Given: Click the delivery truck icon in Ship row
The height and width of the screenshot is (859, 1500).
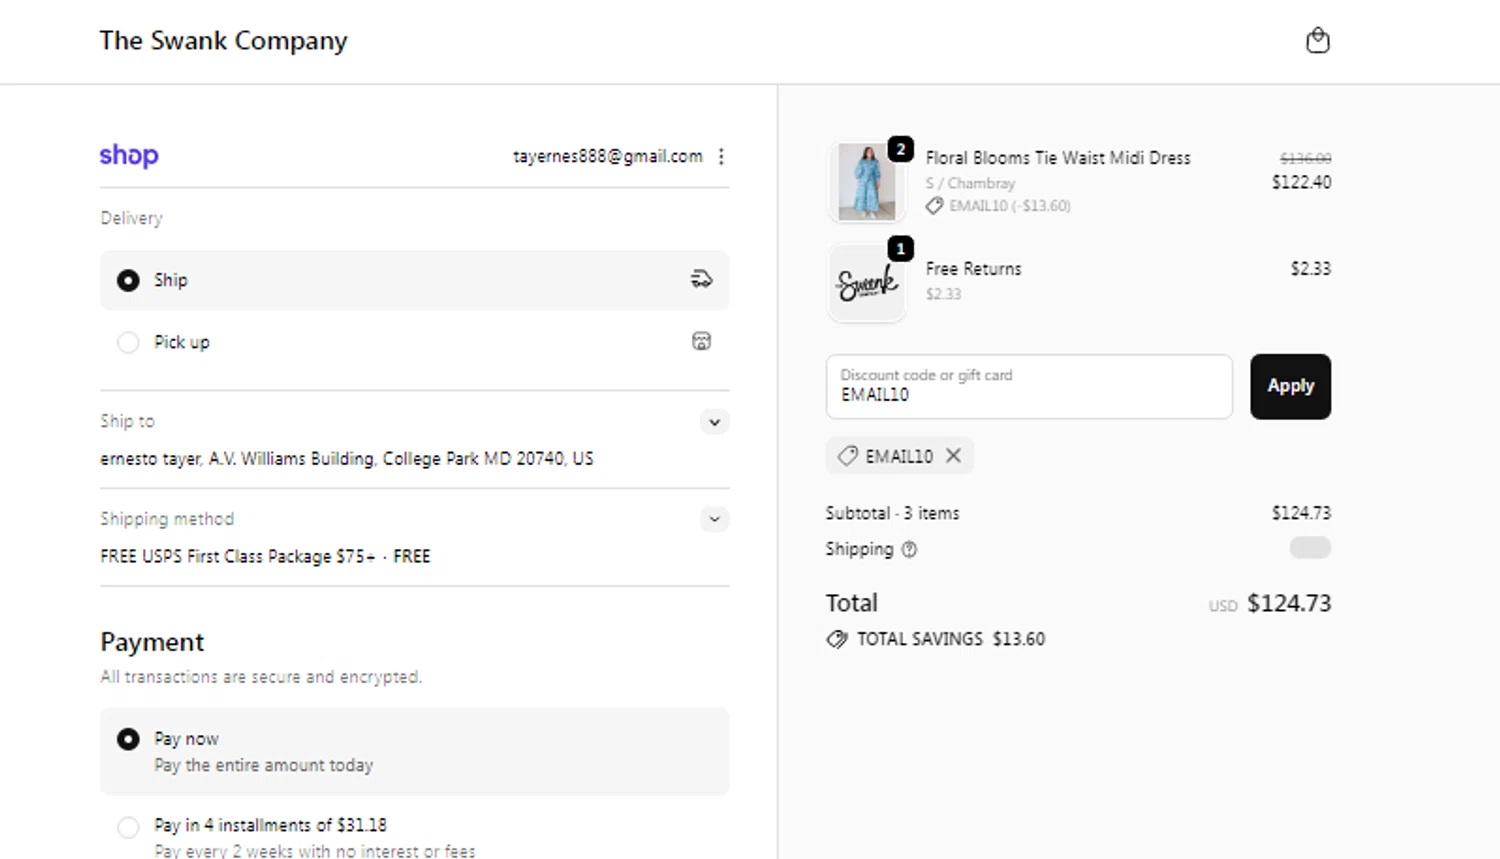Looking at the screenshot, I should (701, 279).
